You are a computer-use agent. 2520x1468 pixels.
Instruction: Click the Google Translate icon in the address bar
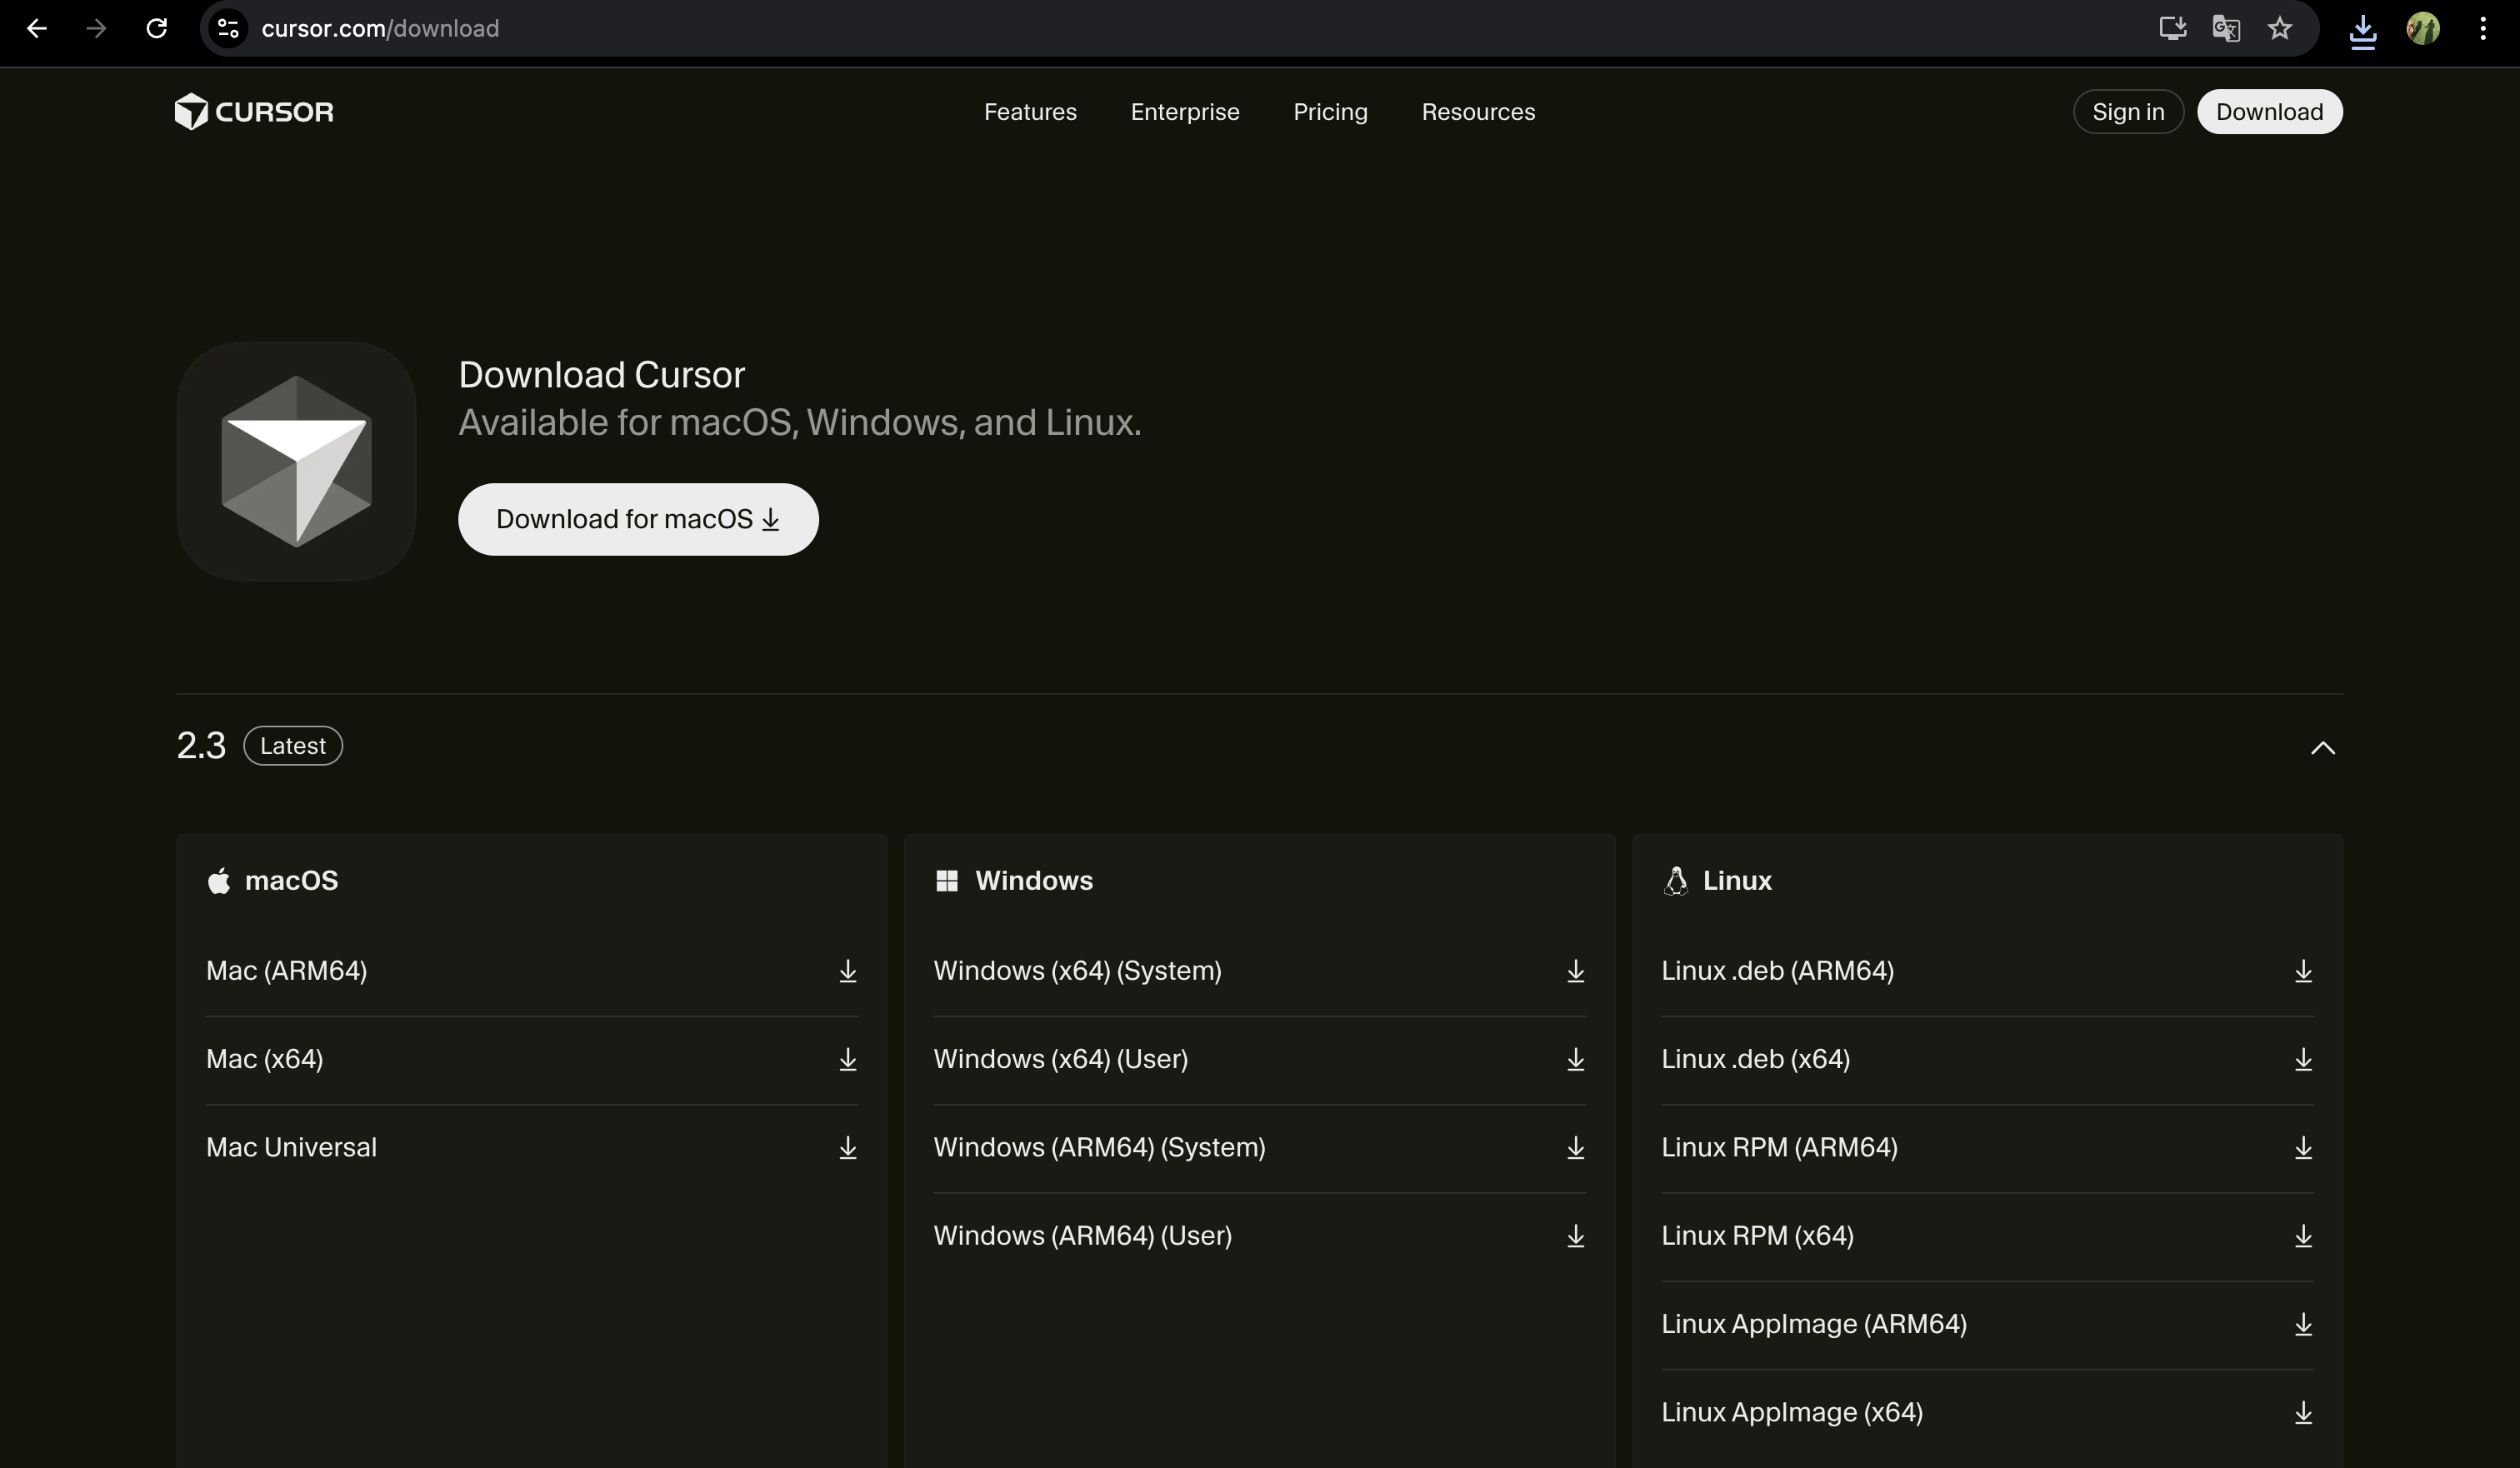pos(2225,29)
